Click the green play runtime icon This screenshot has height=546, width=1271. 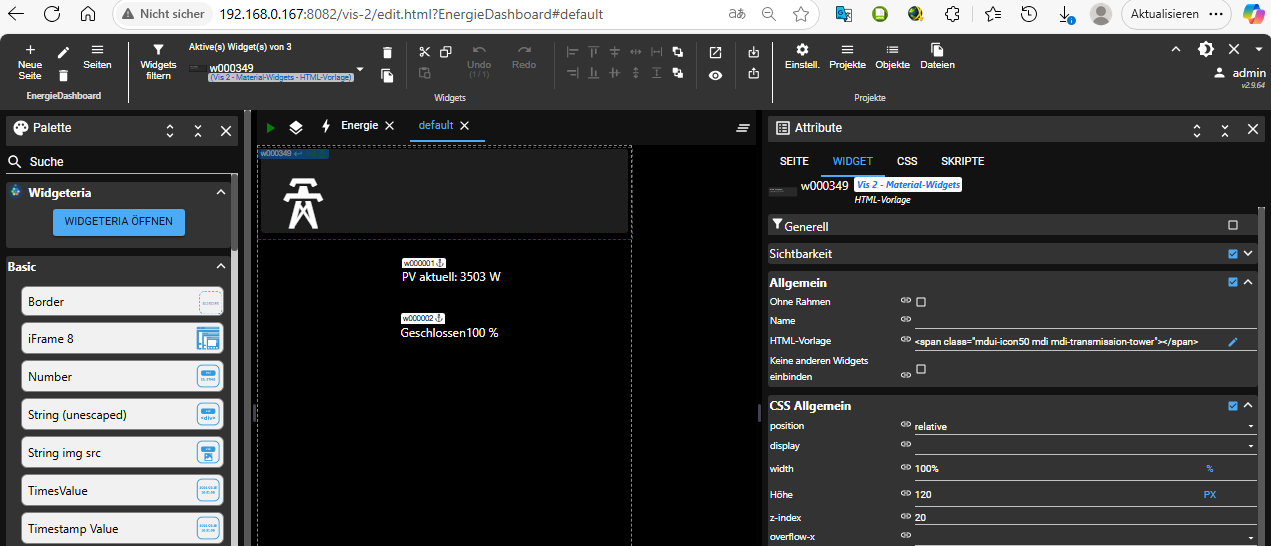point(271,127)
